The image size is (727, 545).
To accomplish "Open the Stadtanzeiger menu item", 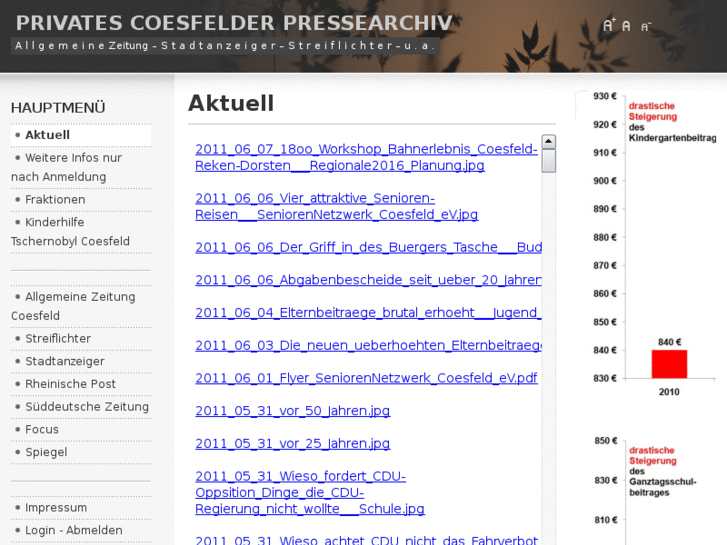I will (81, 361).
